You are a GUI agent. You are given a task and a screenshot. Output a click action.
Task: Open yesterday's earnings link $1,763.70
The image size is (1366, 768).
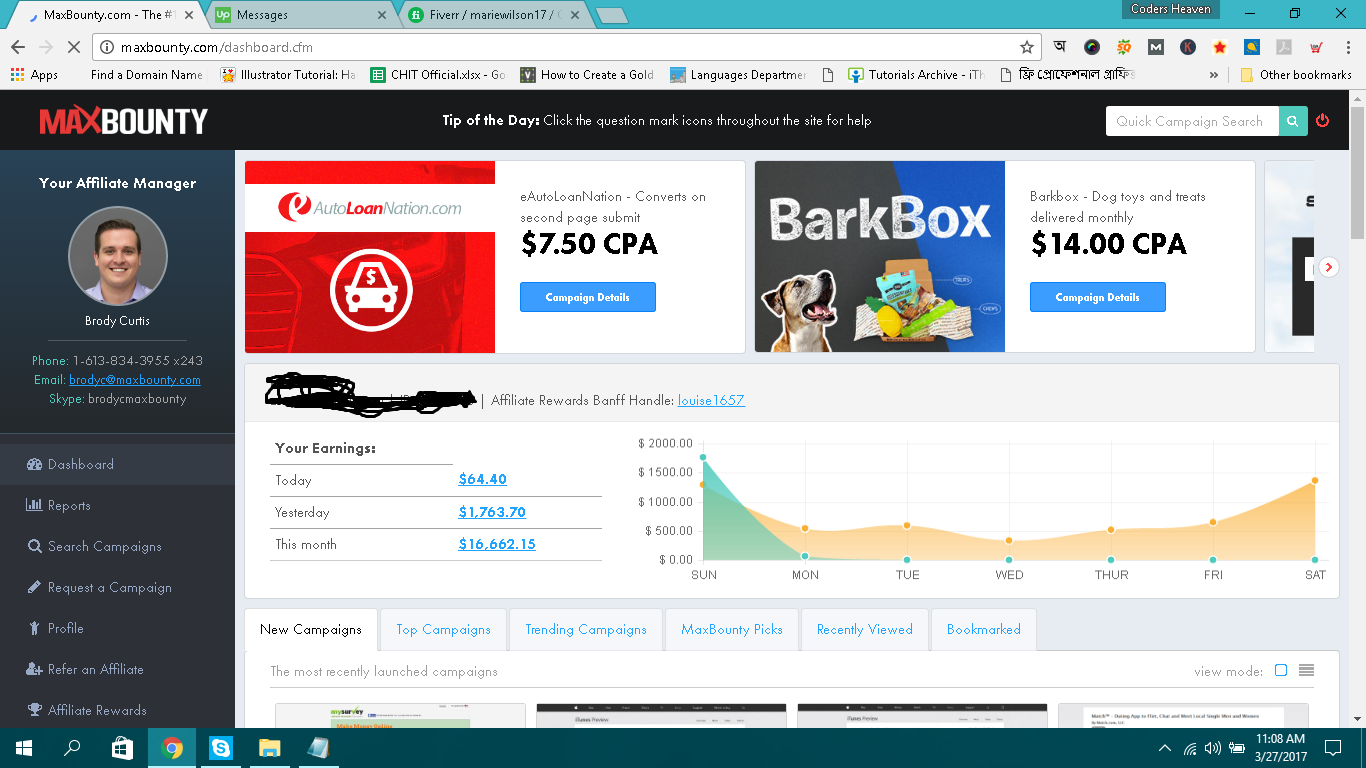click(492, 512)
